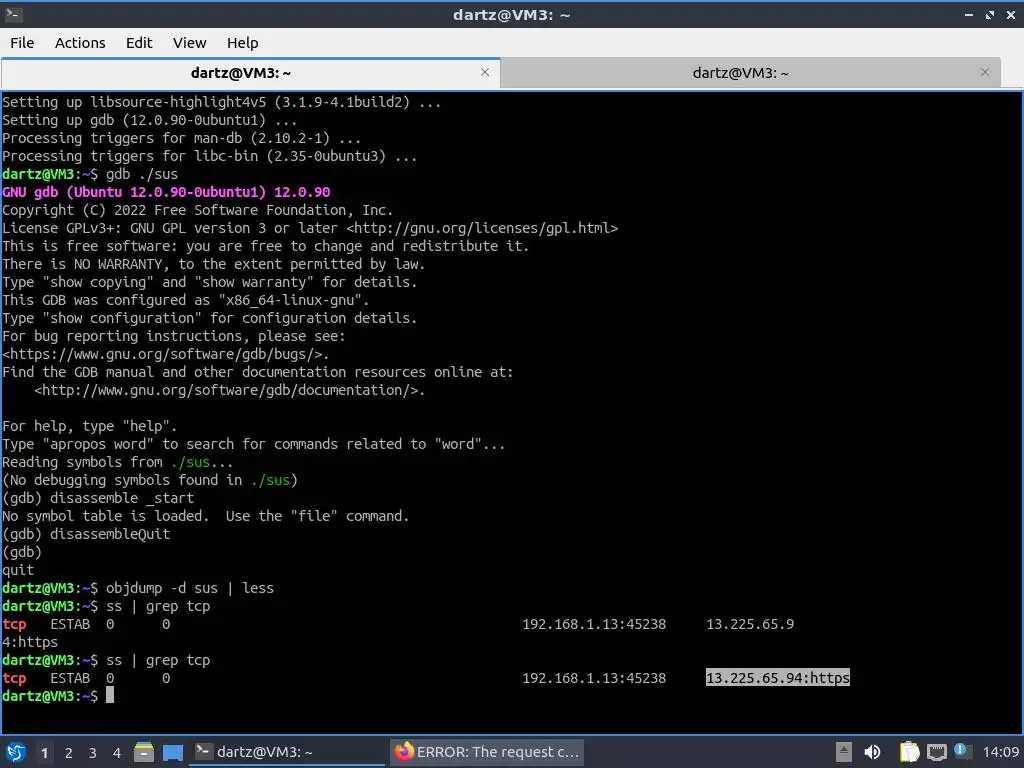Click '(No debugging symbols found in ./sus)' line
Image resolution: width=1024 pixels, height=768 pixels.
(150, 480)
